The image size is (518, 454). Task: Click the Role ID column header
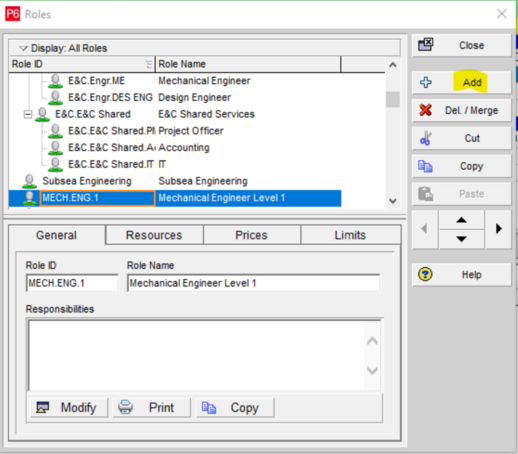click(x=82, y=64)
